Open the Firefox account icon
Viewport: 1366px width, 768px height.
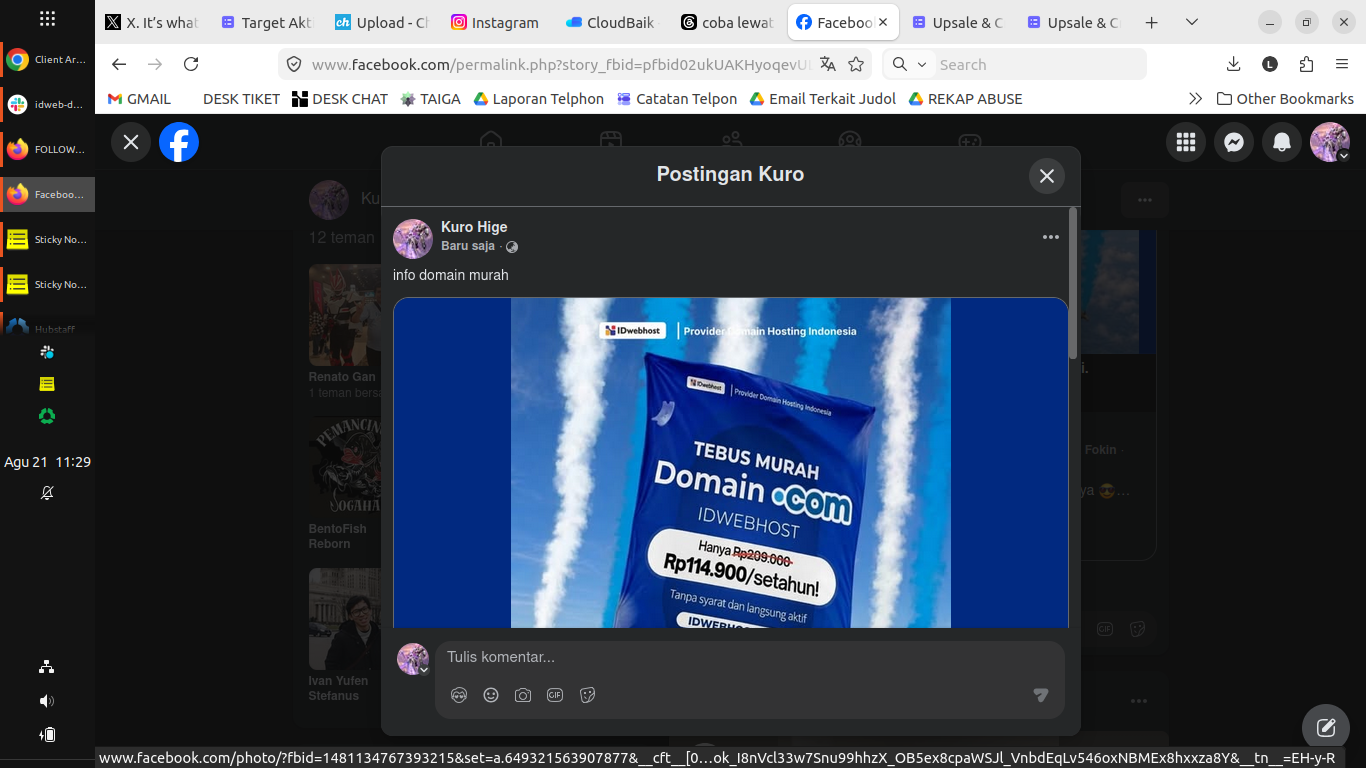(x=1270, y=64)
